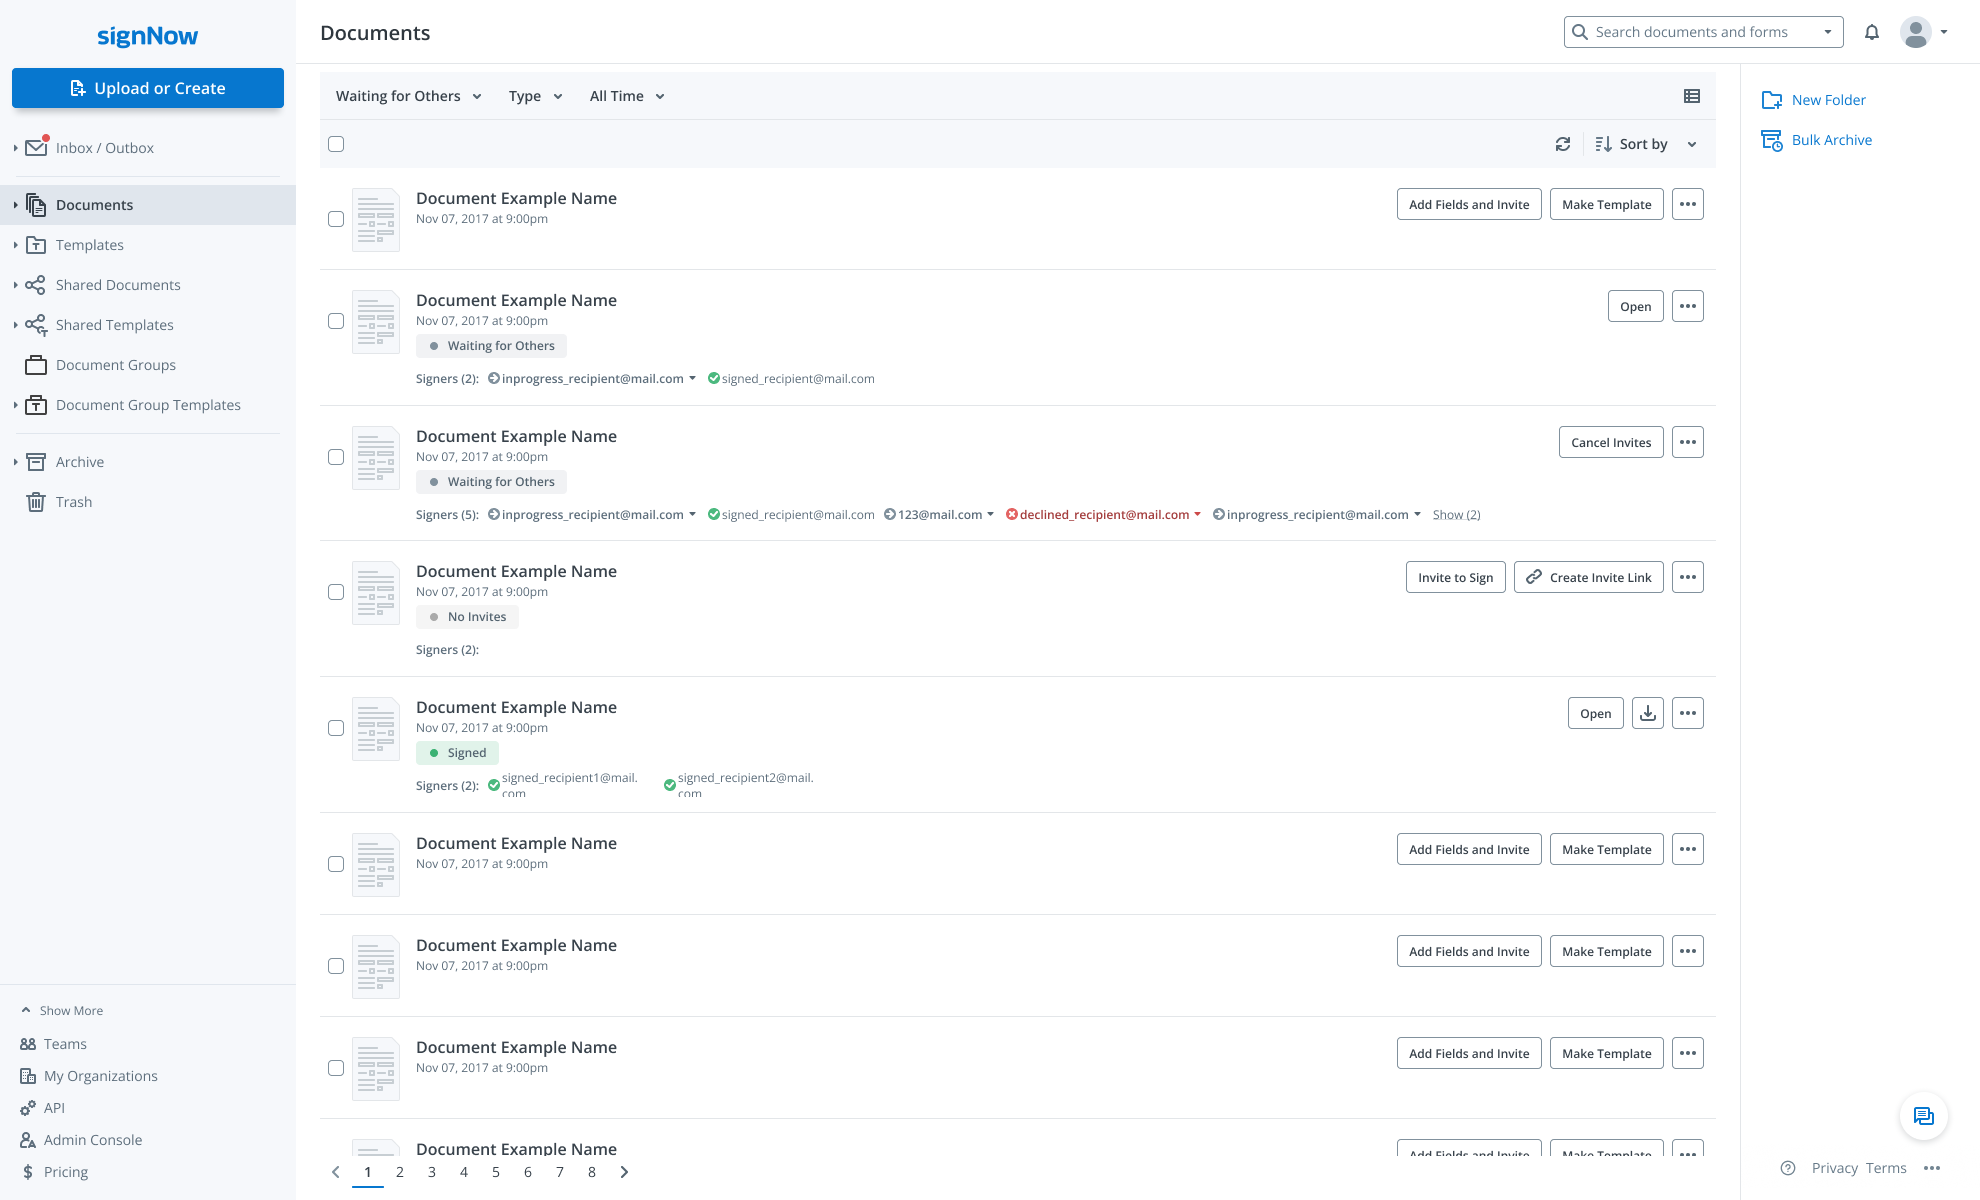1980x1200 pixels.
Task: Open more options next to Cancel Invites
Action: click(x=1688, y=442)
